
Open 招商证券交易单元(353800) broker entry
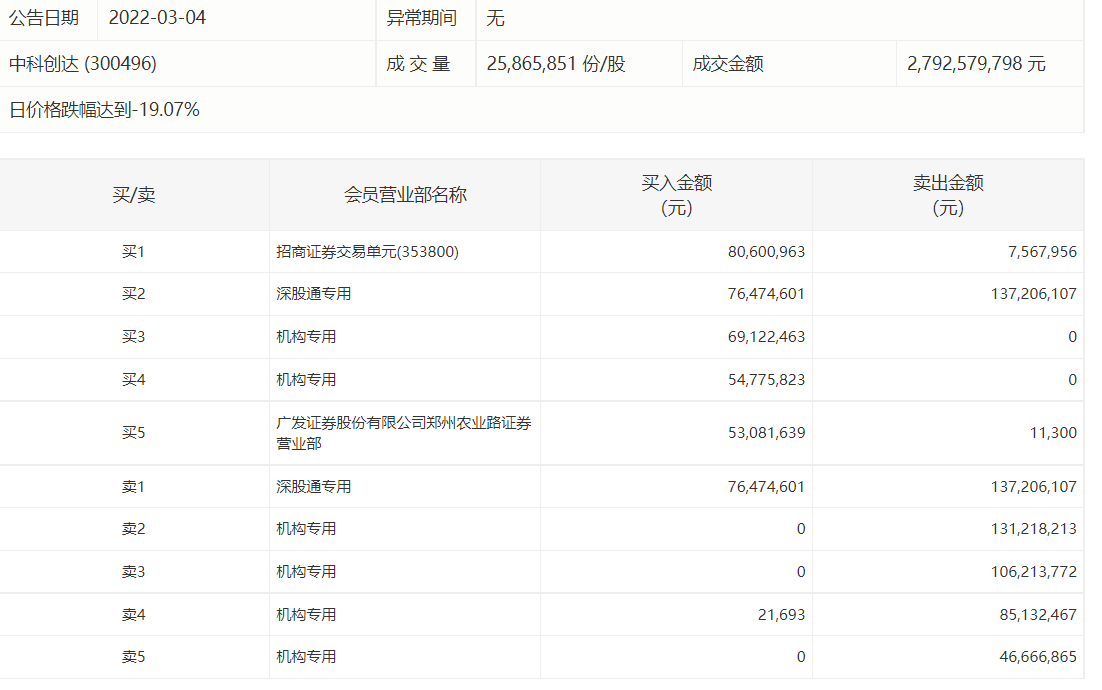[367, 252]
